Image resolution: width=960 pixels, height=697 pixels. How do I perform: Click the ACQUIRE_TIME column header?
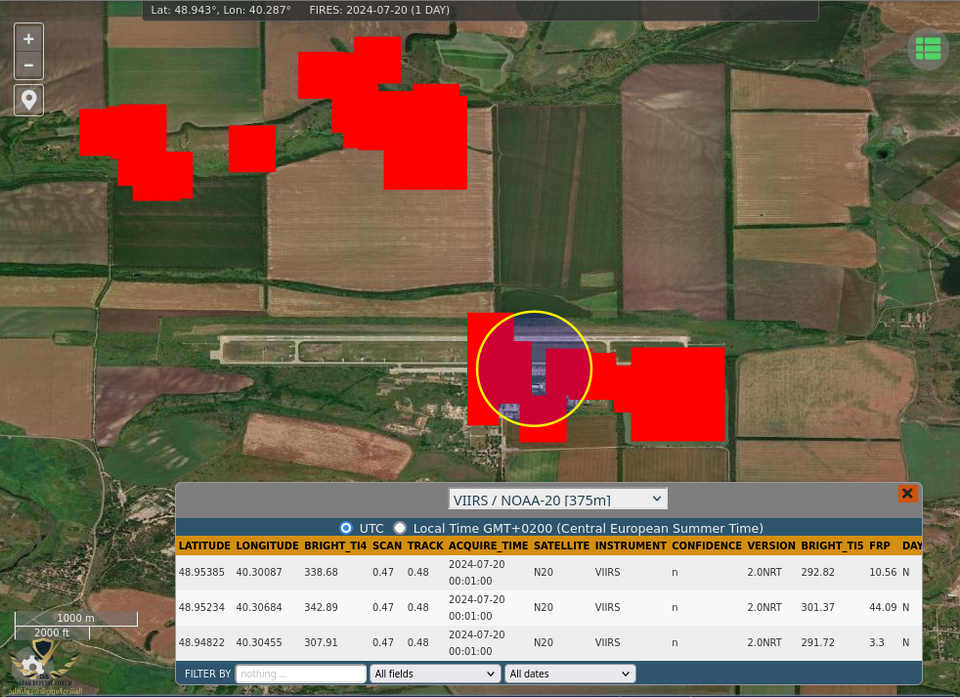click(x=488, y=546)
